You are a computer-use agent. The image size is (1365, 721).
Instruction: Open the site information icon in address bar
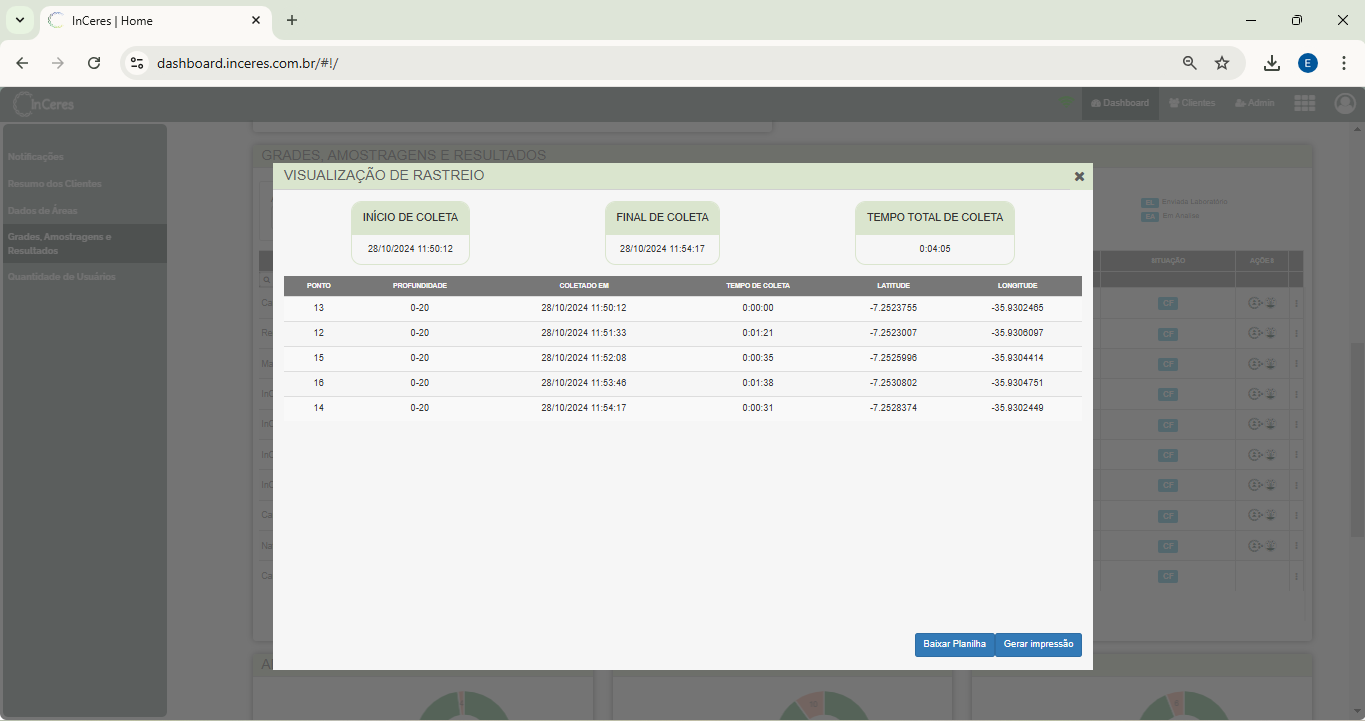coord(137,63)
